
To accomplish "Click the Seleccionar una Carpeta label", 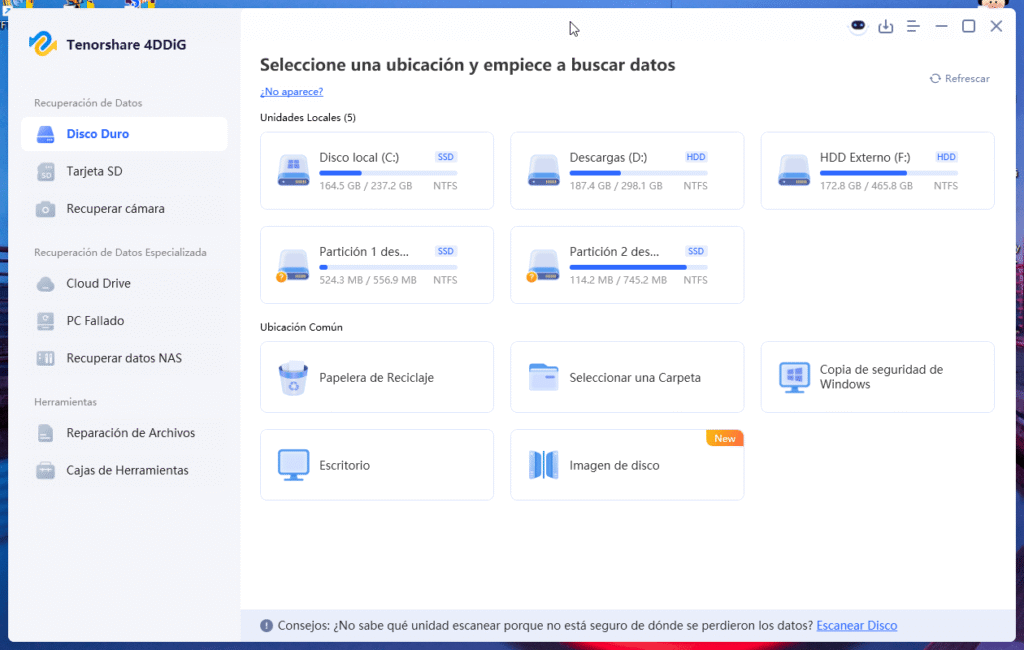I will 635,378.
